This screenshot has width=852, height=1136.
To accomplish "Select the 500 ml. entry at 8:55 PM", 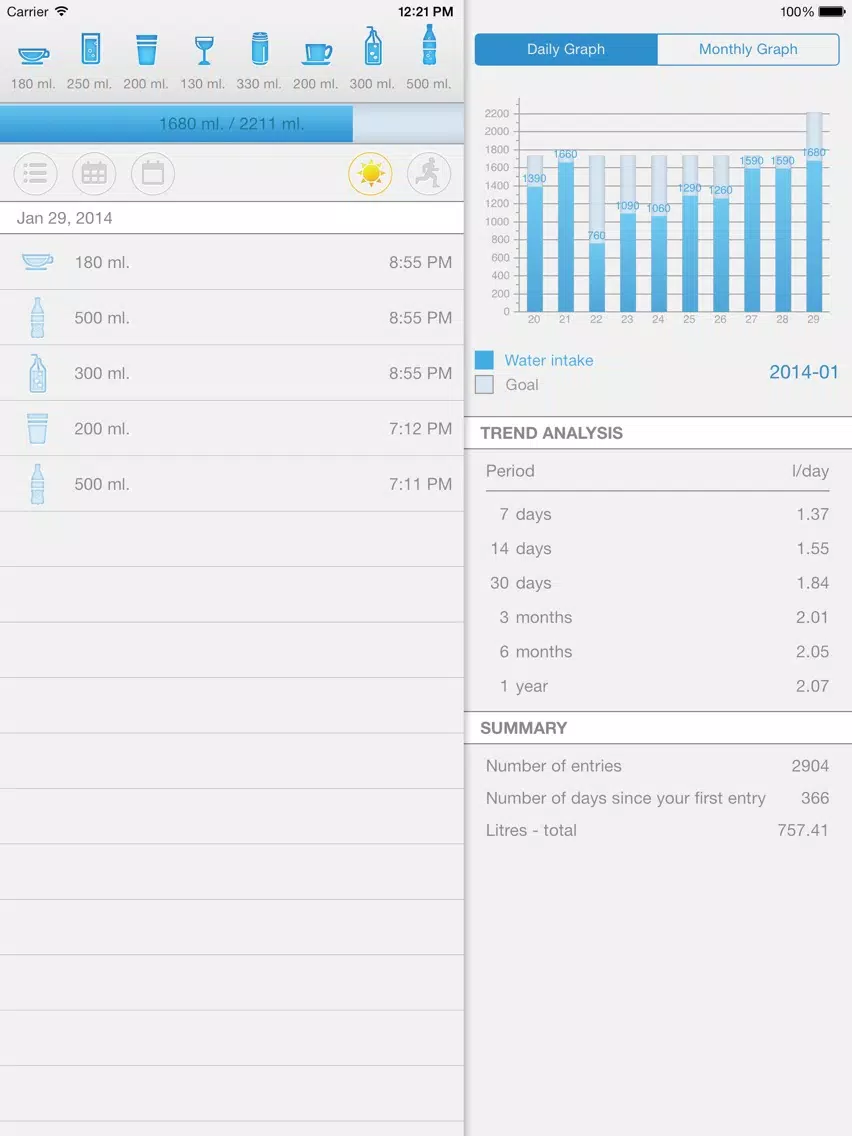I will (232, 317).
